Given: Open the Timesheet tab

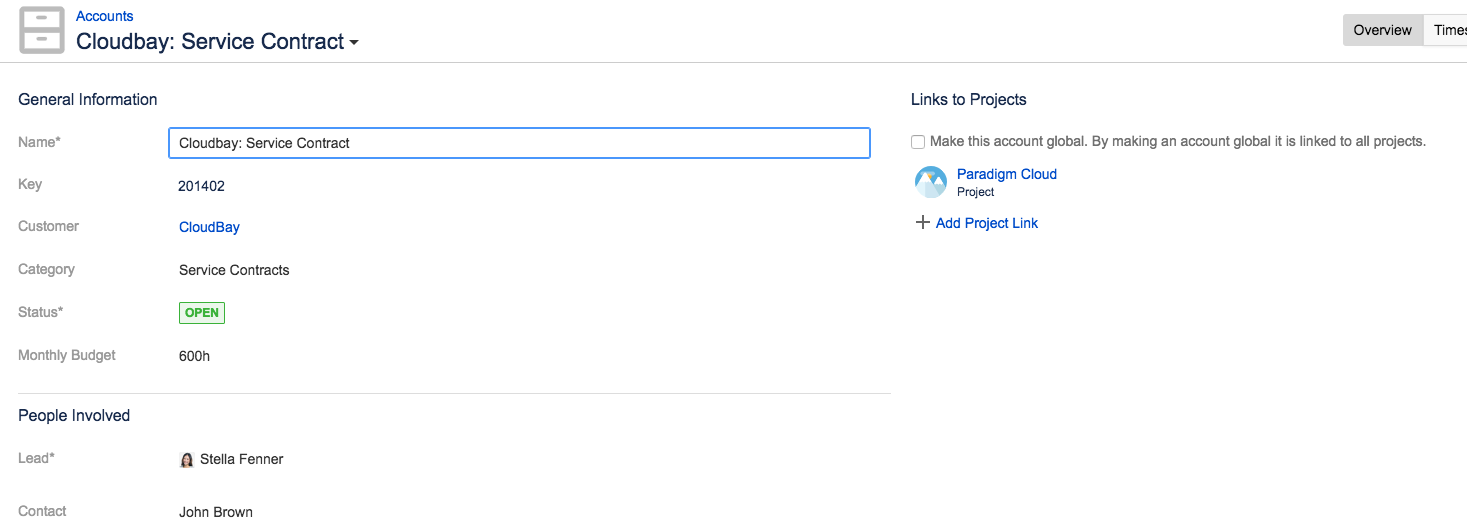Looking at the screenshot, I should 1449,30.
